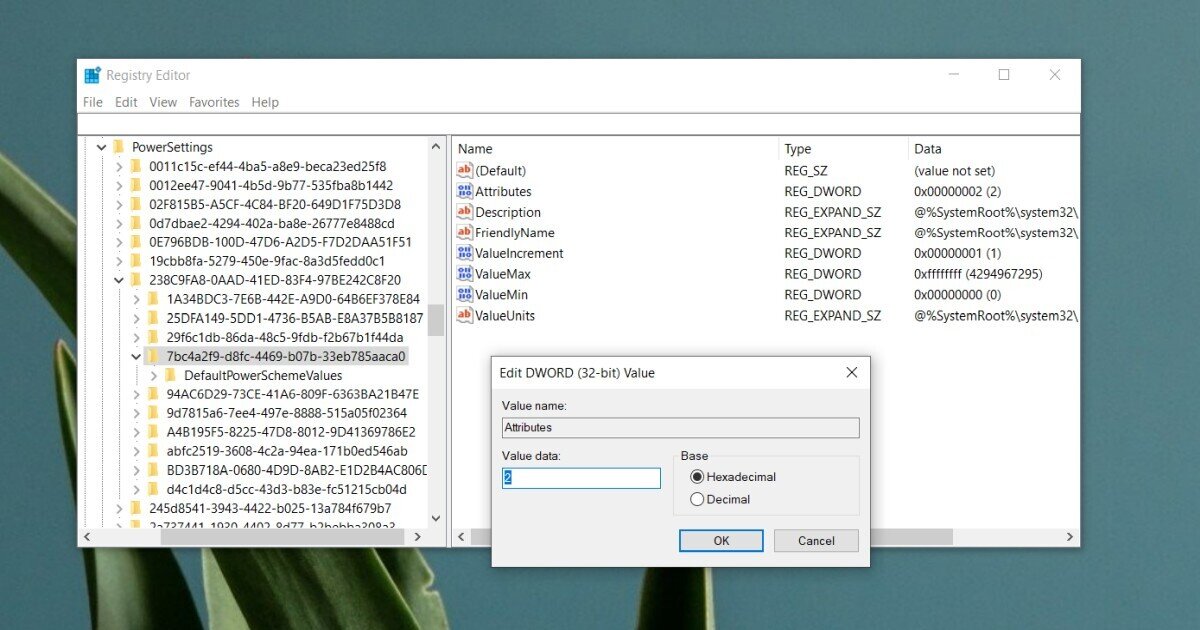Click the folder icon for 94AC6D29-73CE key

pyautogui.click(x=153, y=394)
